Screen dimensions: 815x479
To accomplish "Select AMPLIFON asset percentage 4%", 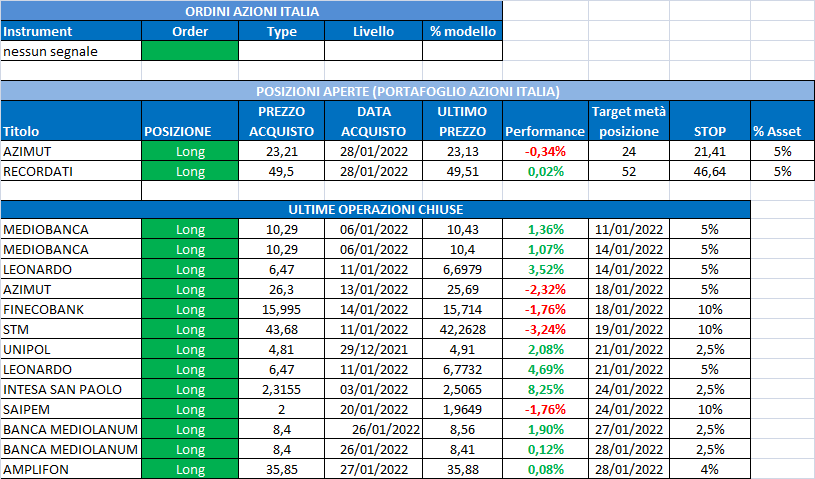I will (x=709, y=469).
